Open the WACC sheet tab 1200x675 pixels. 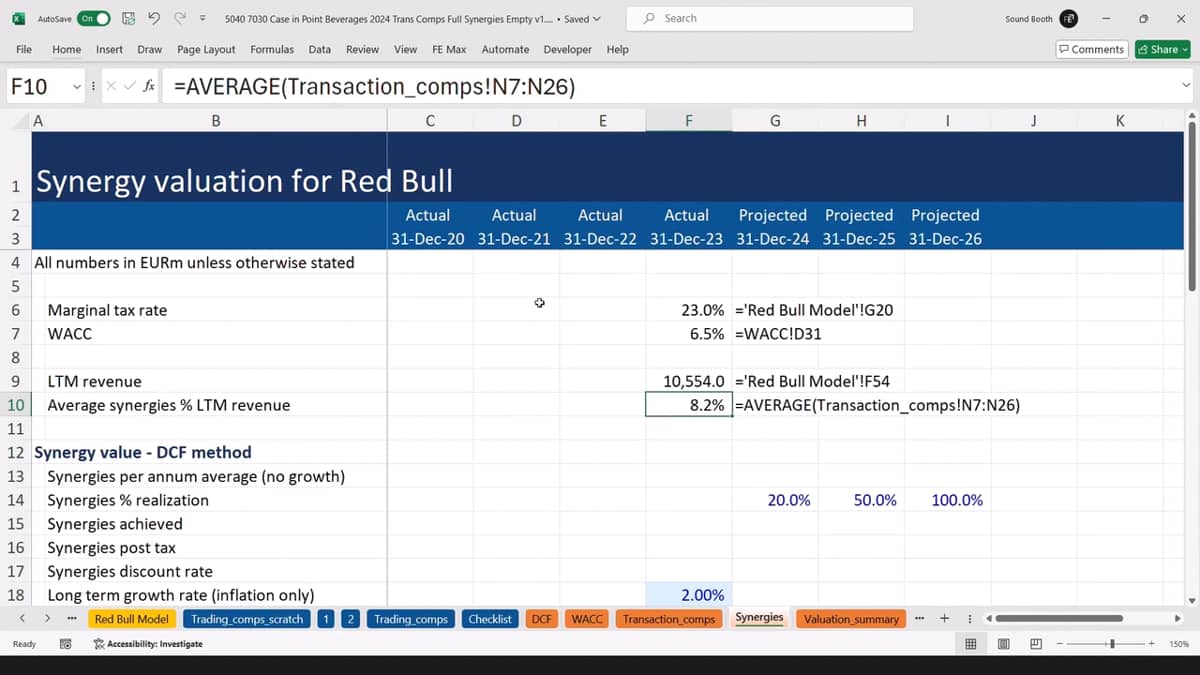pos(587,619)
